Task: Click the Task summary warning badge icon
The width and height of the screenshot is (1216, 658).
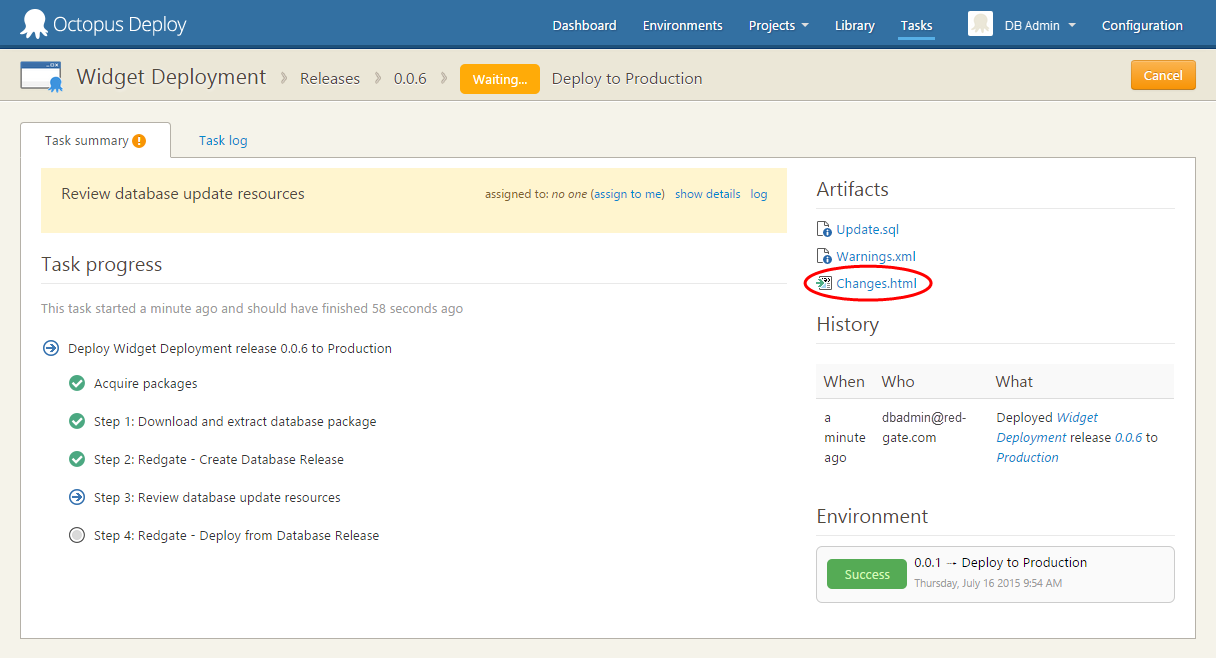Action: coord(139,141)
